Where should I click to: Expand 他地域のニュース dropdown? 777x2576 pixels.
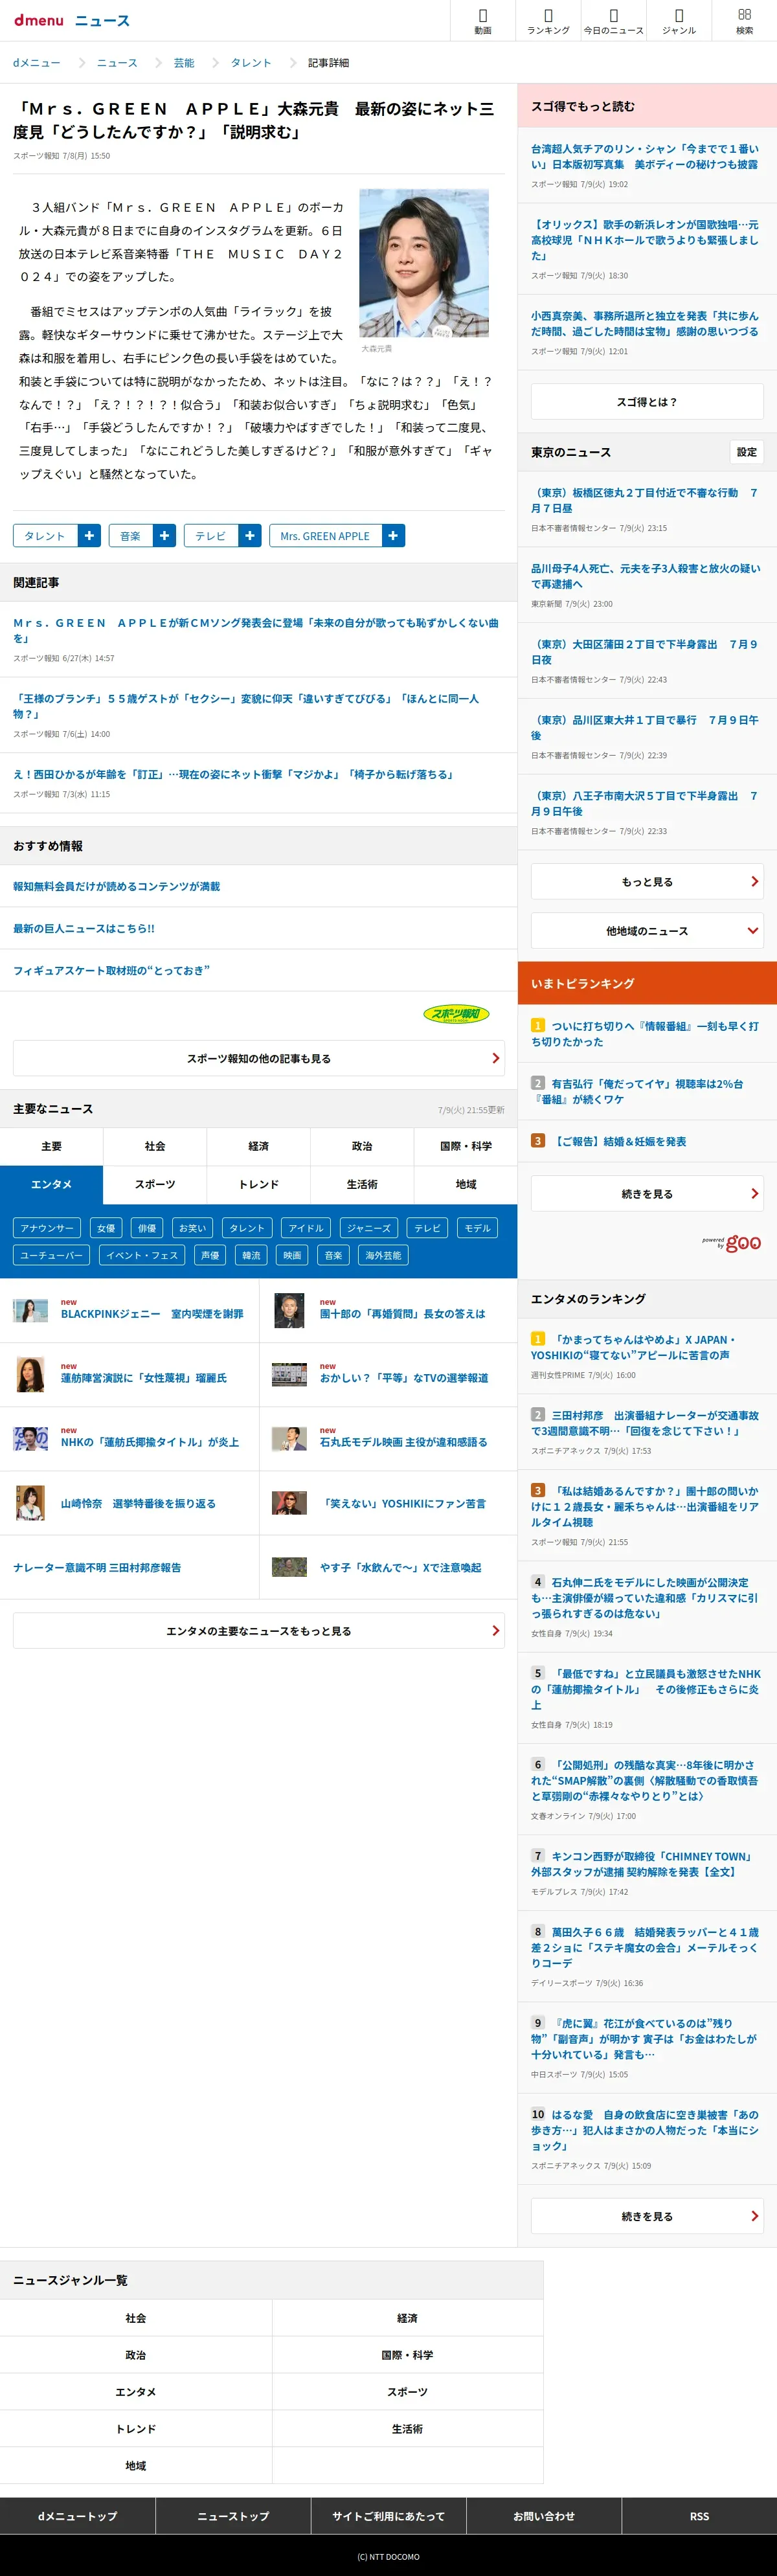(647, 931)
